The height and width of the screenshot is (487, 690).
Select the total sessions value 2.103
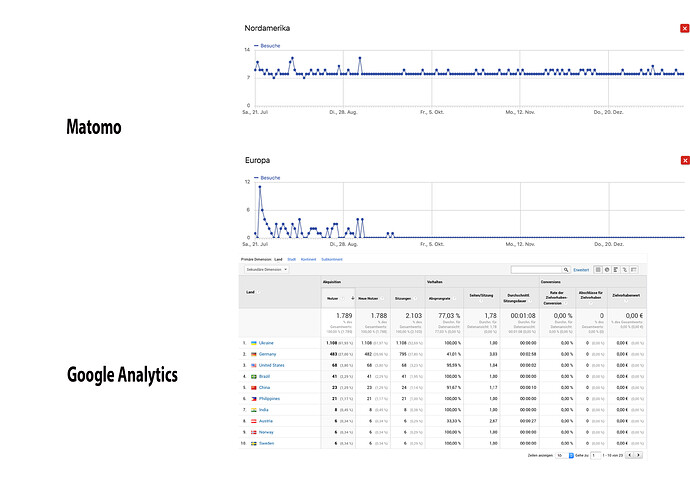[x=414, y=315]
